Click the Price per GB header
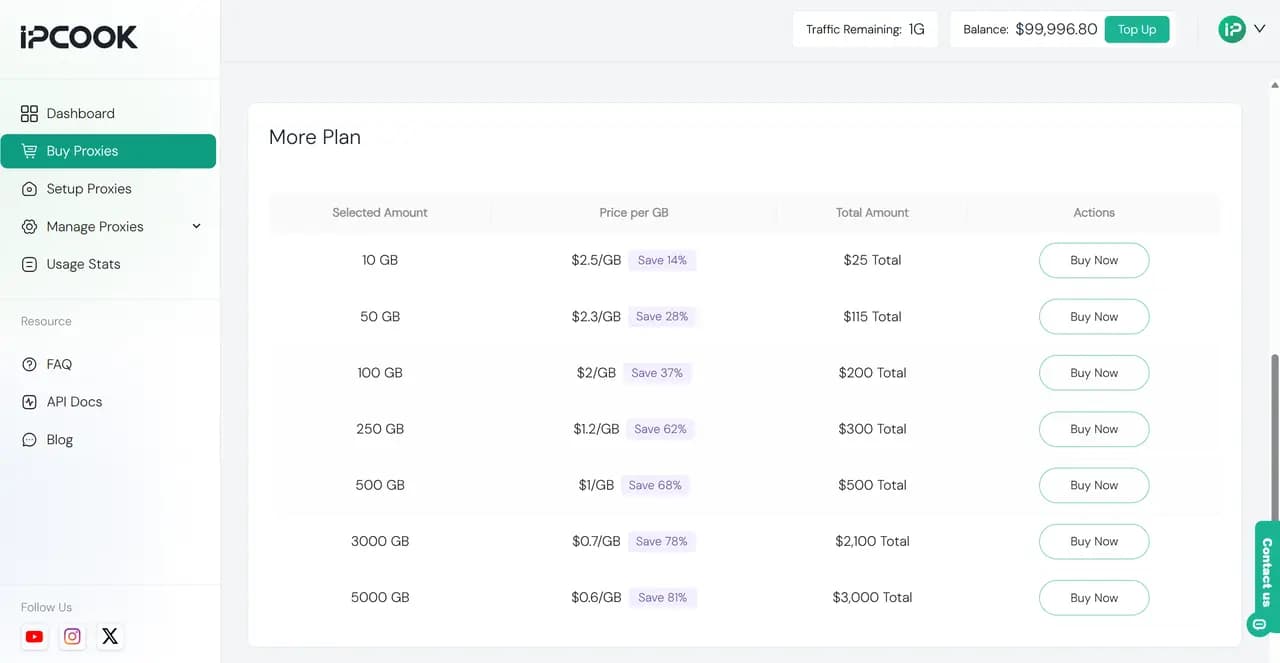The height and width of the screenshot is (663, 1280). [x=634, y=213]
